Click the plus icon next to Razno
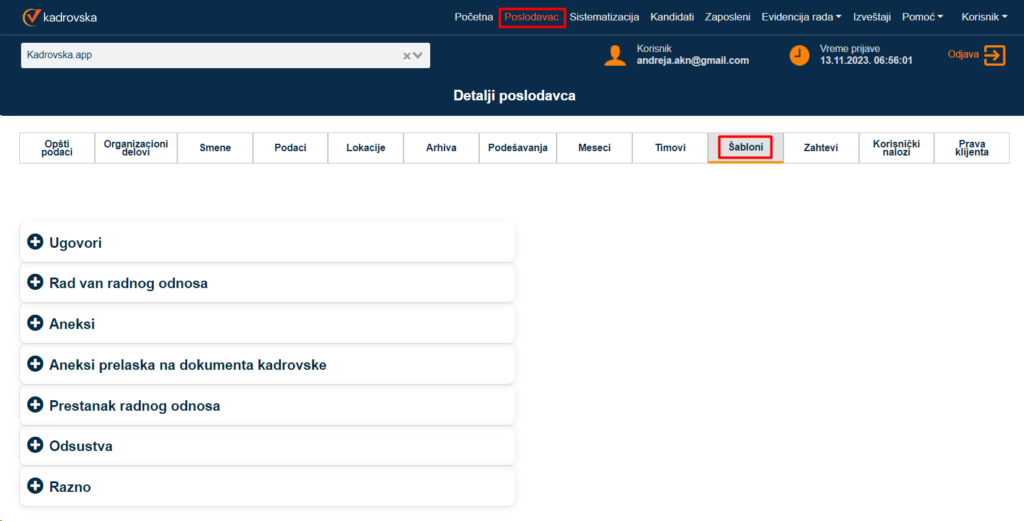 click(x=36, y=487)
